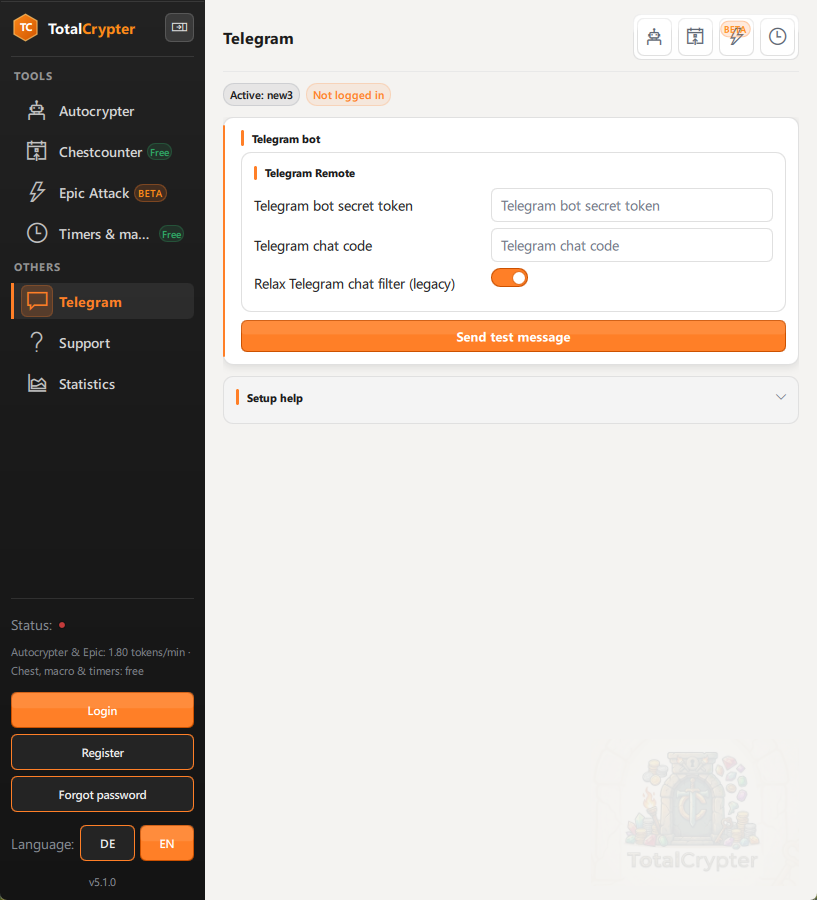Click the TotalCrypter TC logo icon
Screen dimensions: 817x900
[26, 28]
